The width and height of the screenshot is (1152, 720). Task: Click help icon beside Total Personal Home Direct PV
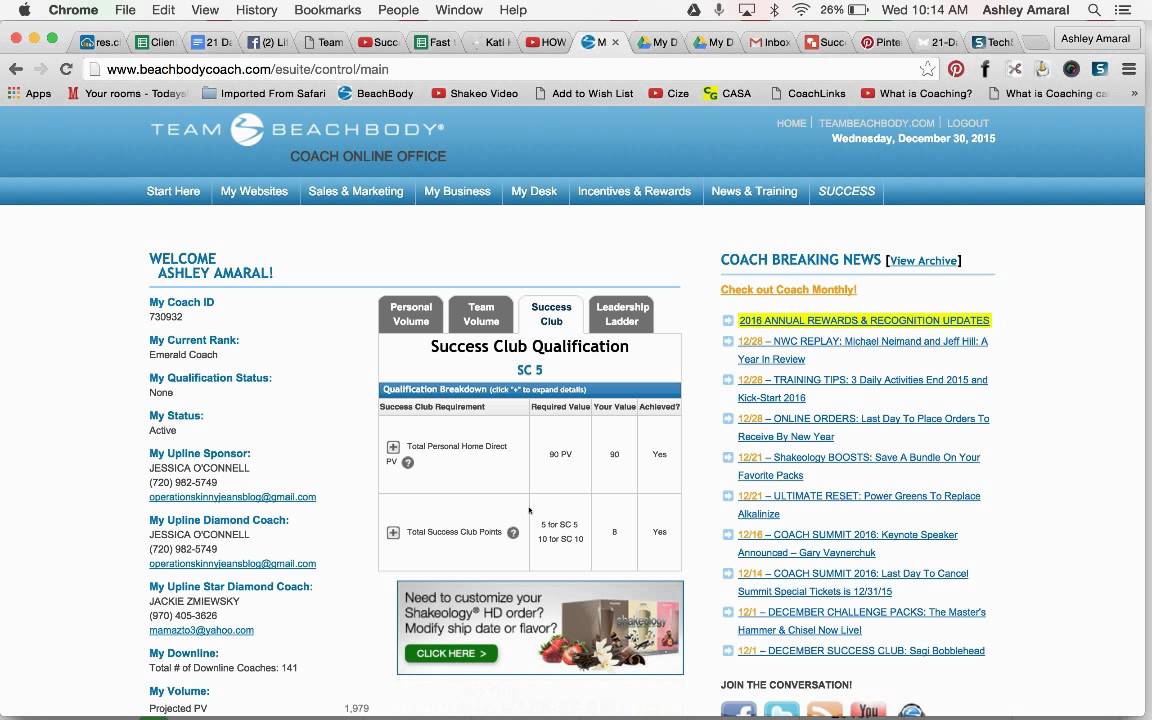point(408,463)
